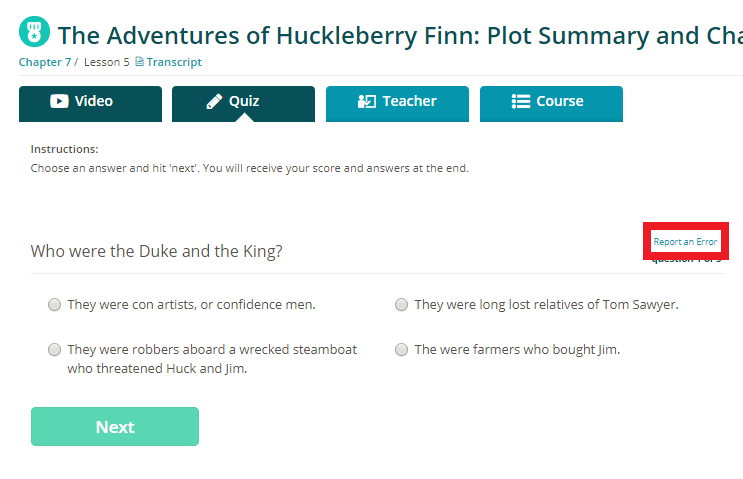This screenshot has width=743, height=479.
Task: Click the list icon on the Course tab
Action: coord(521,101)
